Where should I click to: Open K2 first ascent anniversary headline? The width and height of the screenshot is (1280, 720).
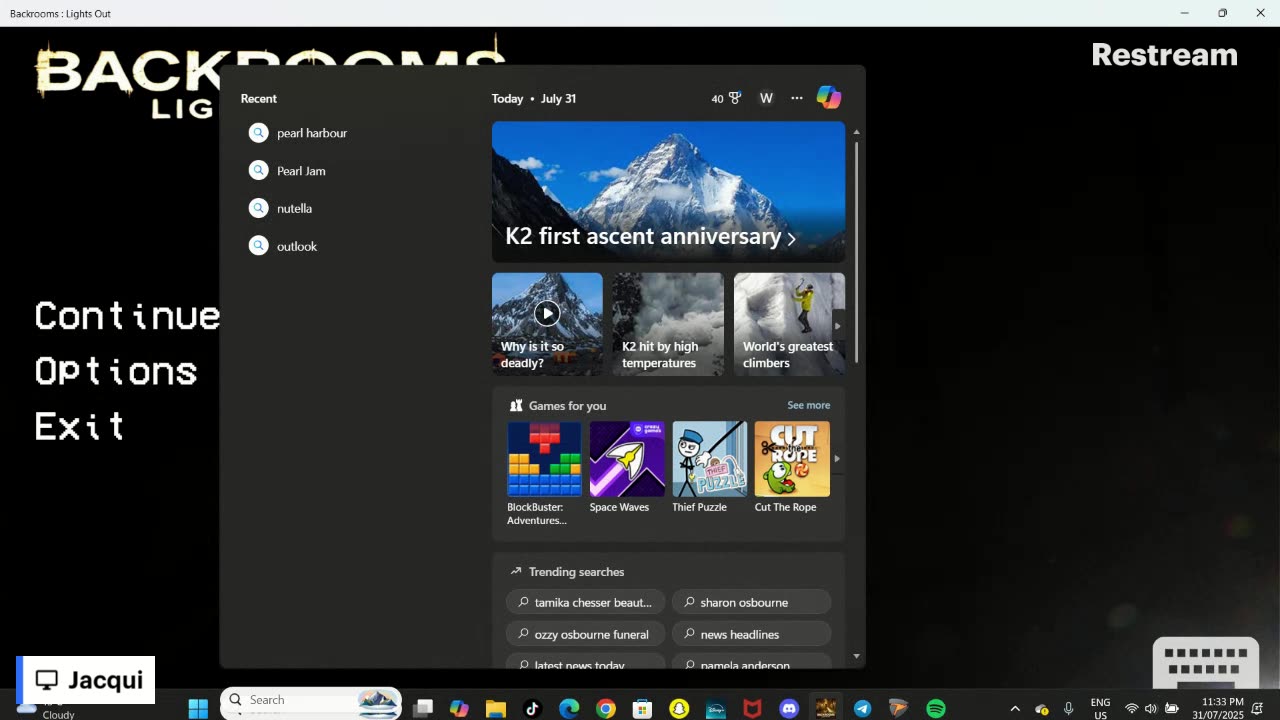click(650, 237)
